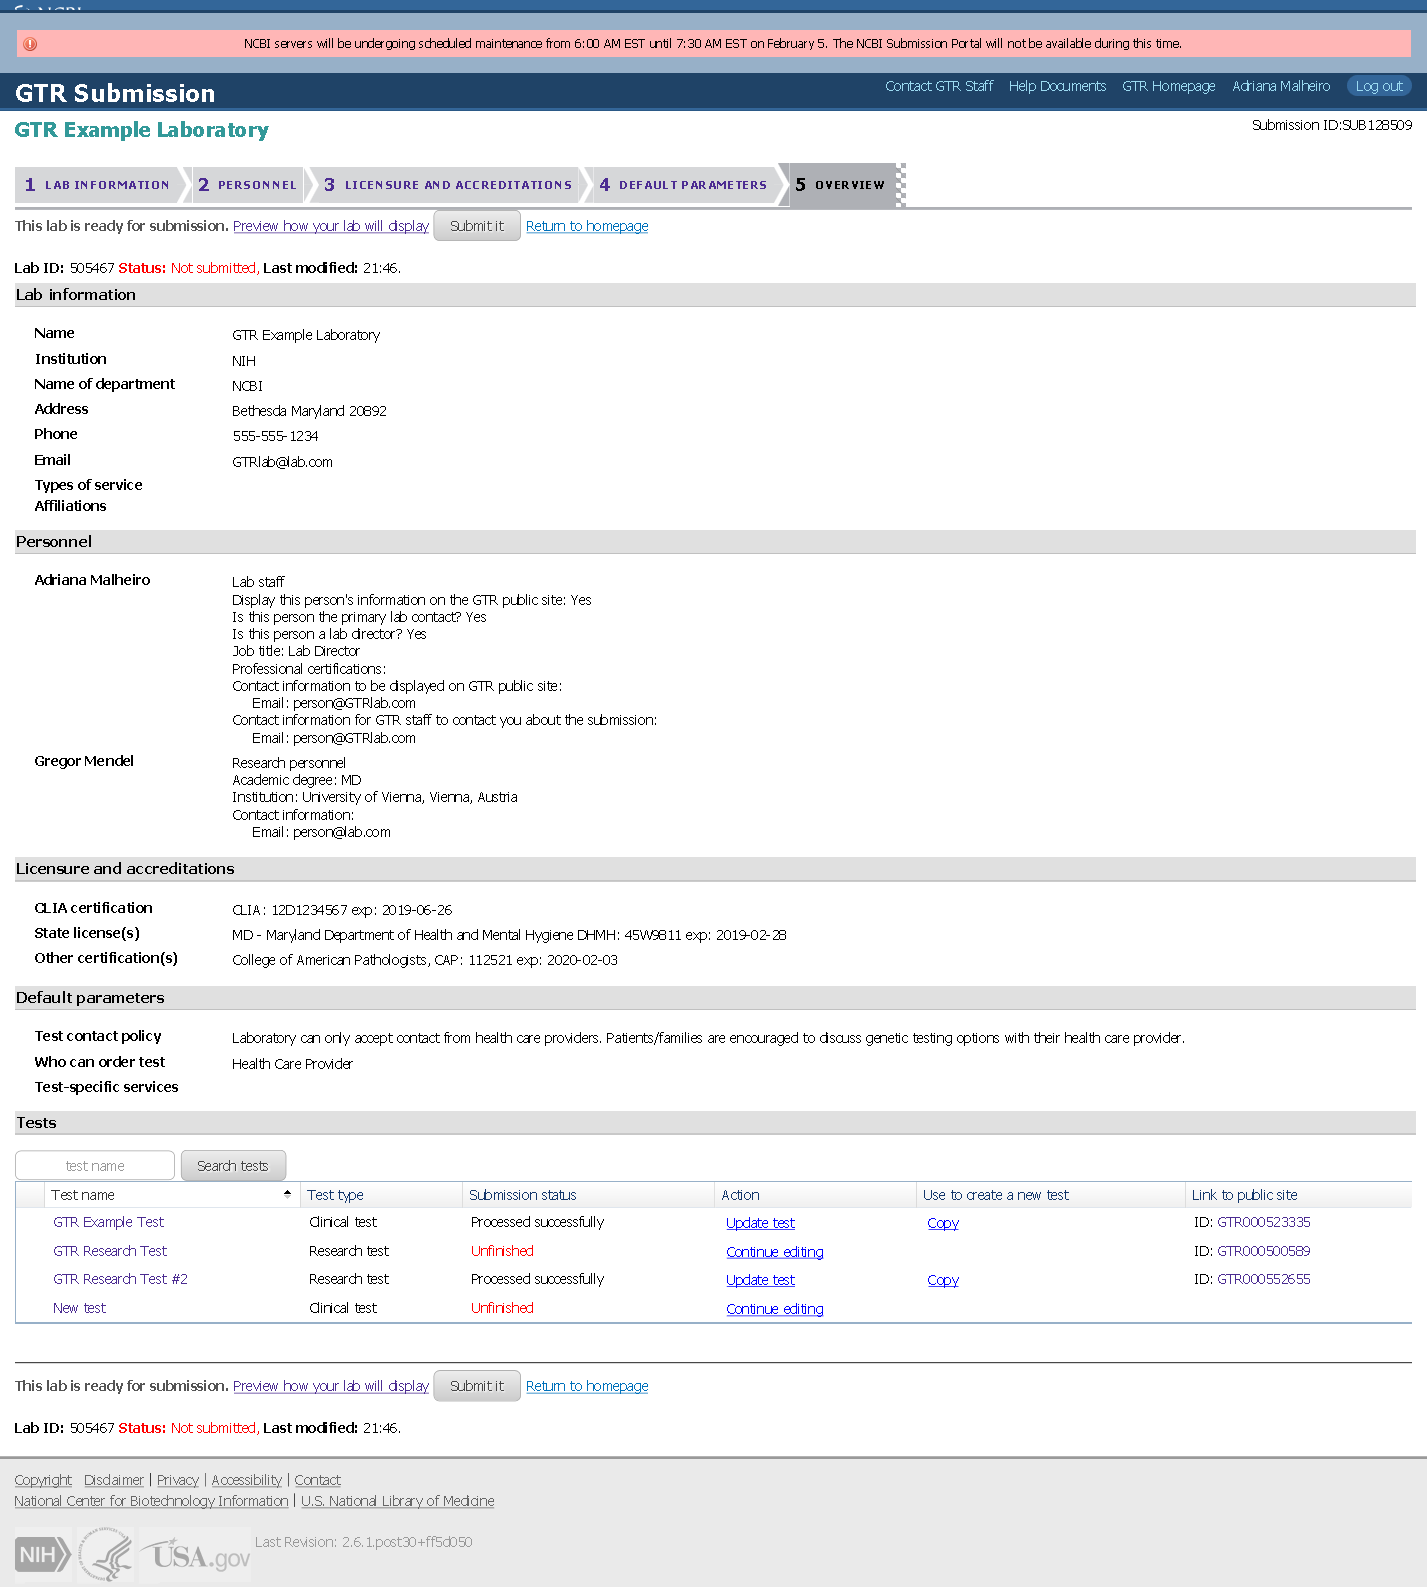Click the NIH logo in footer
This screenshot has height=1587, width=1427.
pyautogui.click(x=42, y=1555)
